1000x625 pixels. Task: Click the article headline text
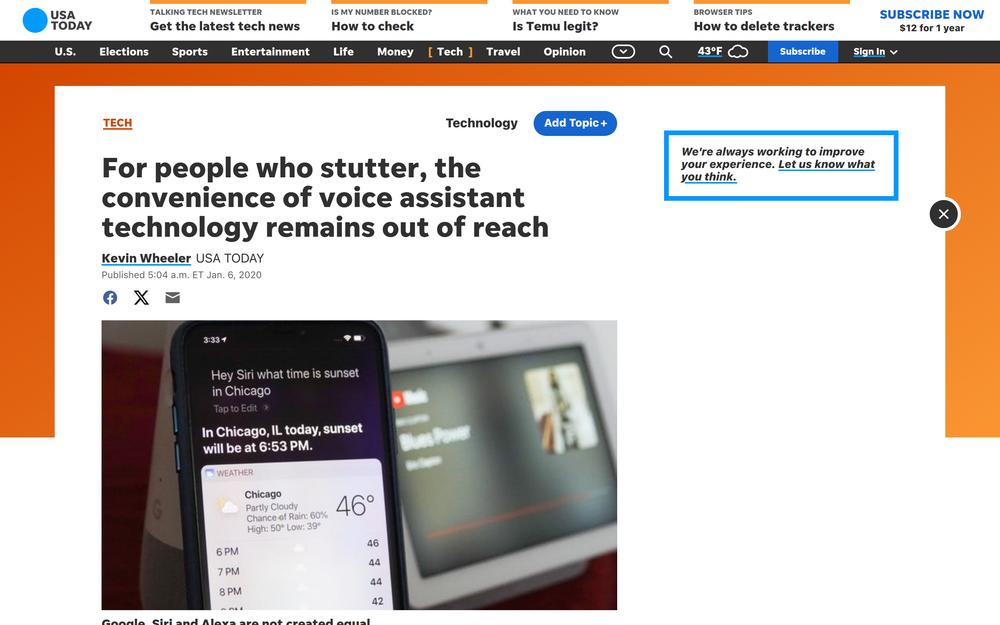click(x=325, y=198)
